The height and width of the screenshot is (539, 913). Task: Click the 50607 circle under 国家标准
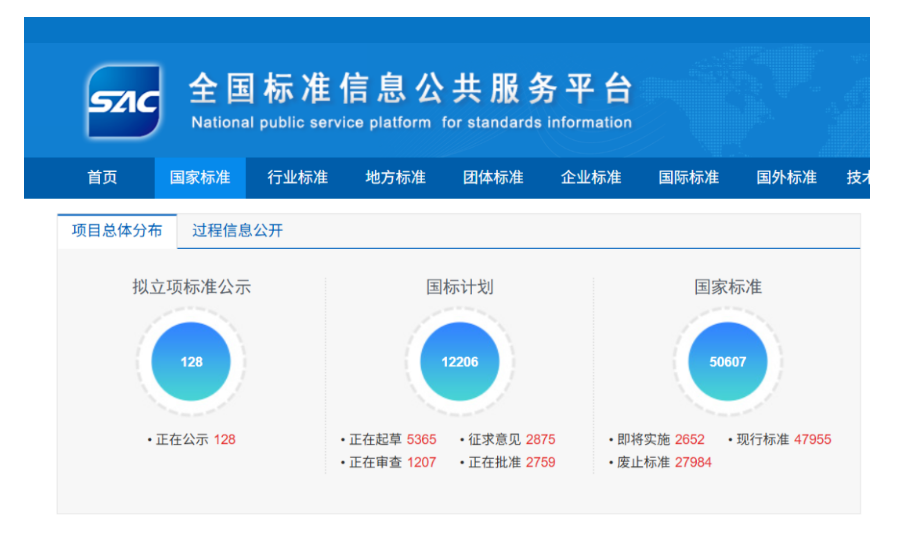pyautogui.click(x=727, y=361)
